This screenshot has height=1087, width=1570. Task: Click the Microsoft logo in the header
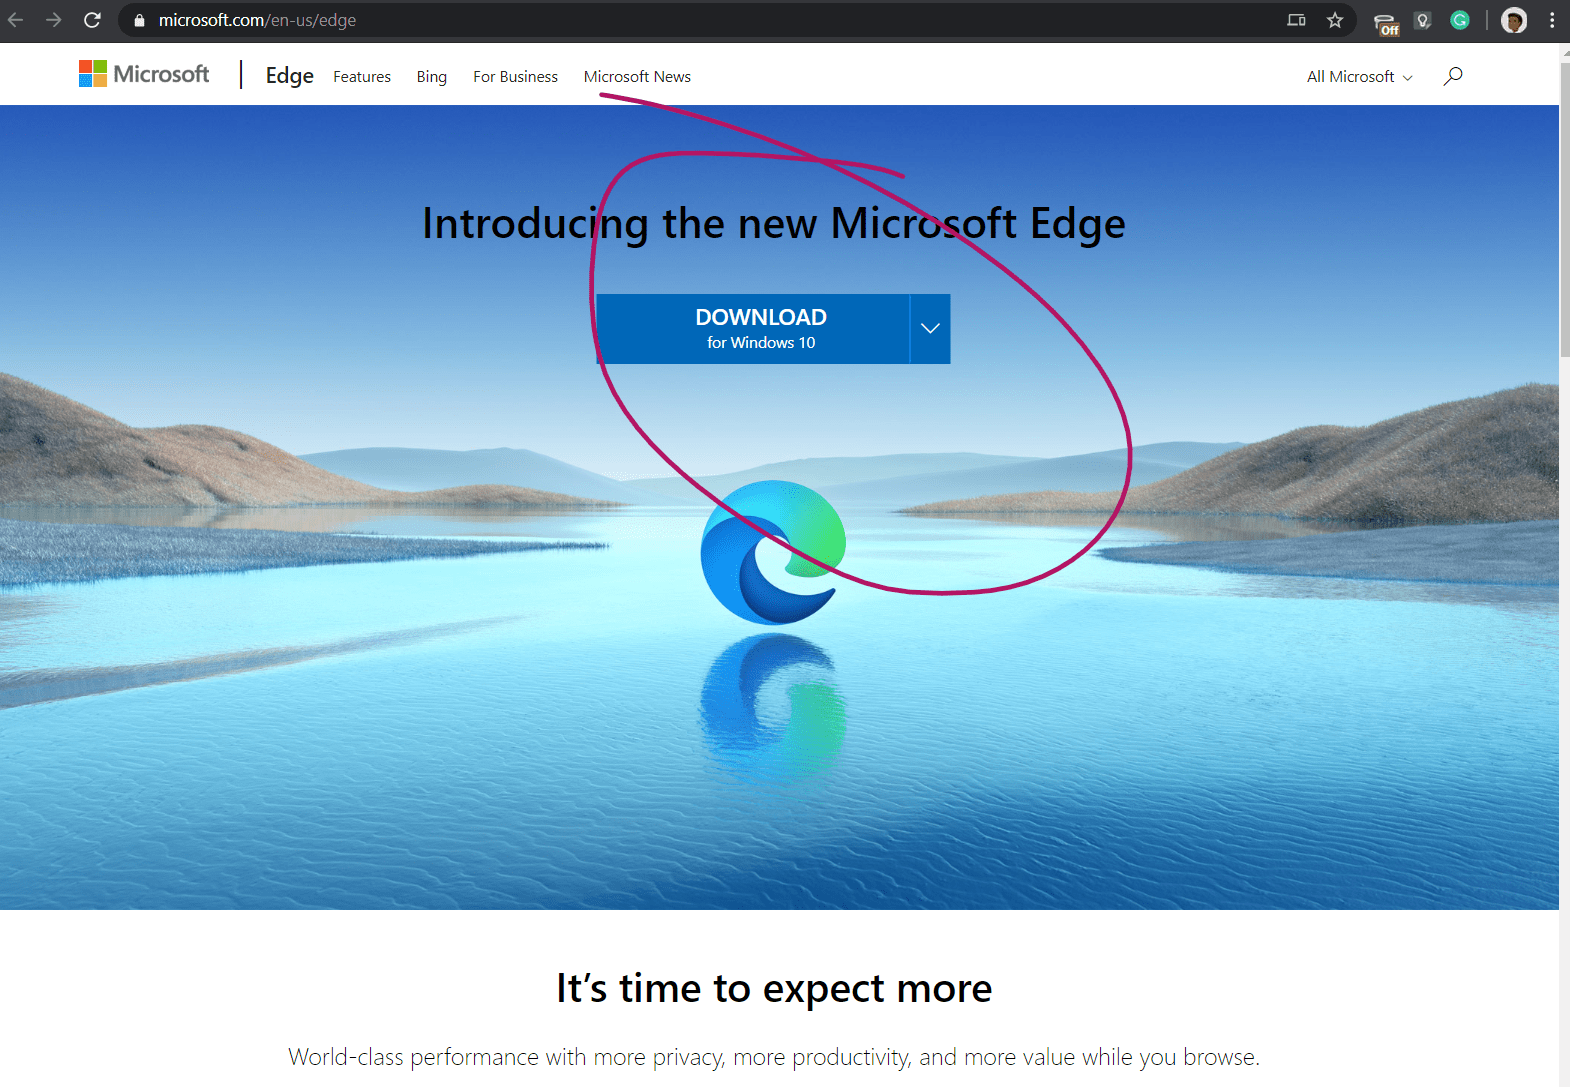pyautogui.click(x=144, y=74)
